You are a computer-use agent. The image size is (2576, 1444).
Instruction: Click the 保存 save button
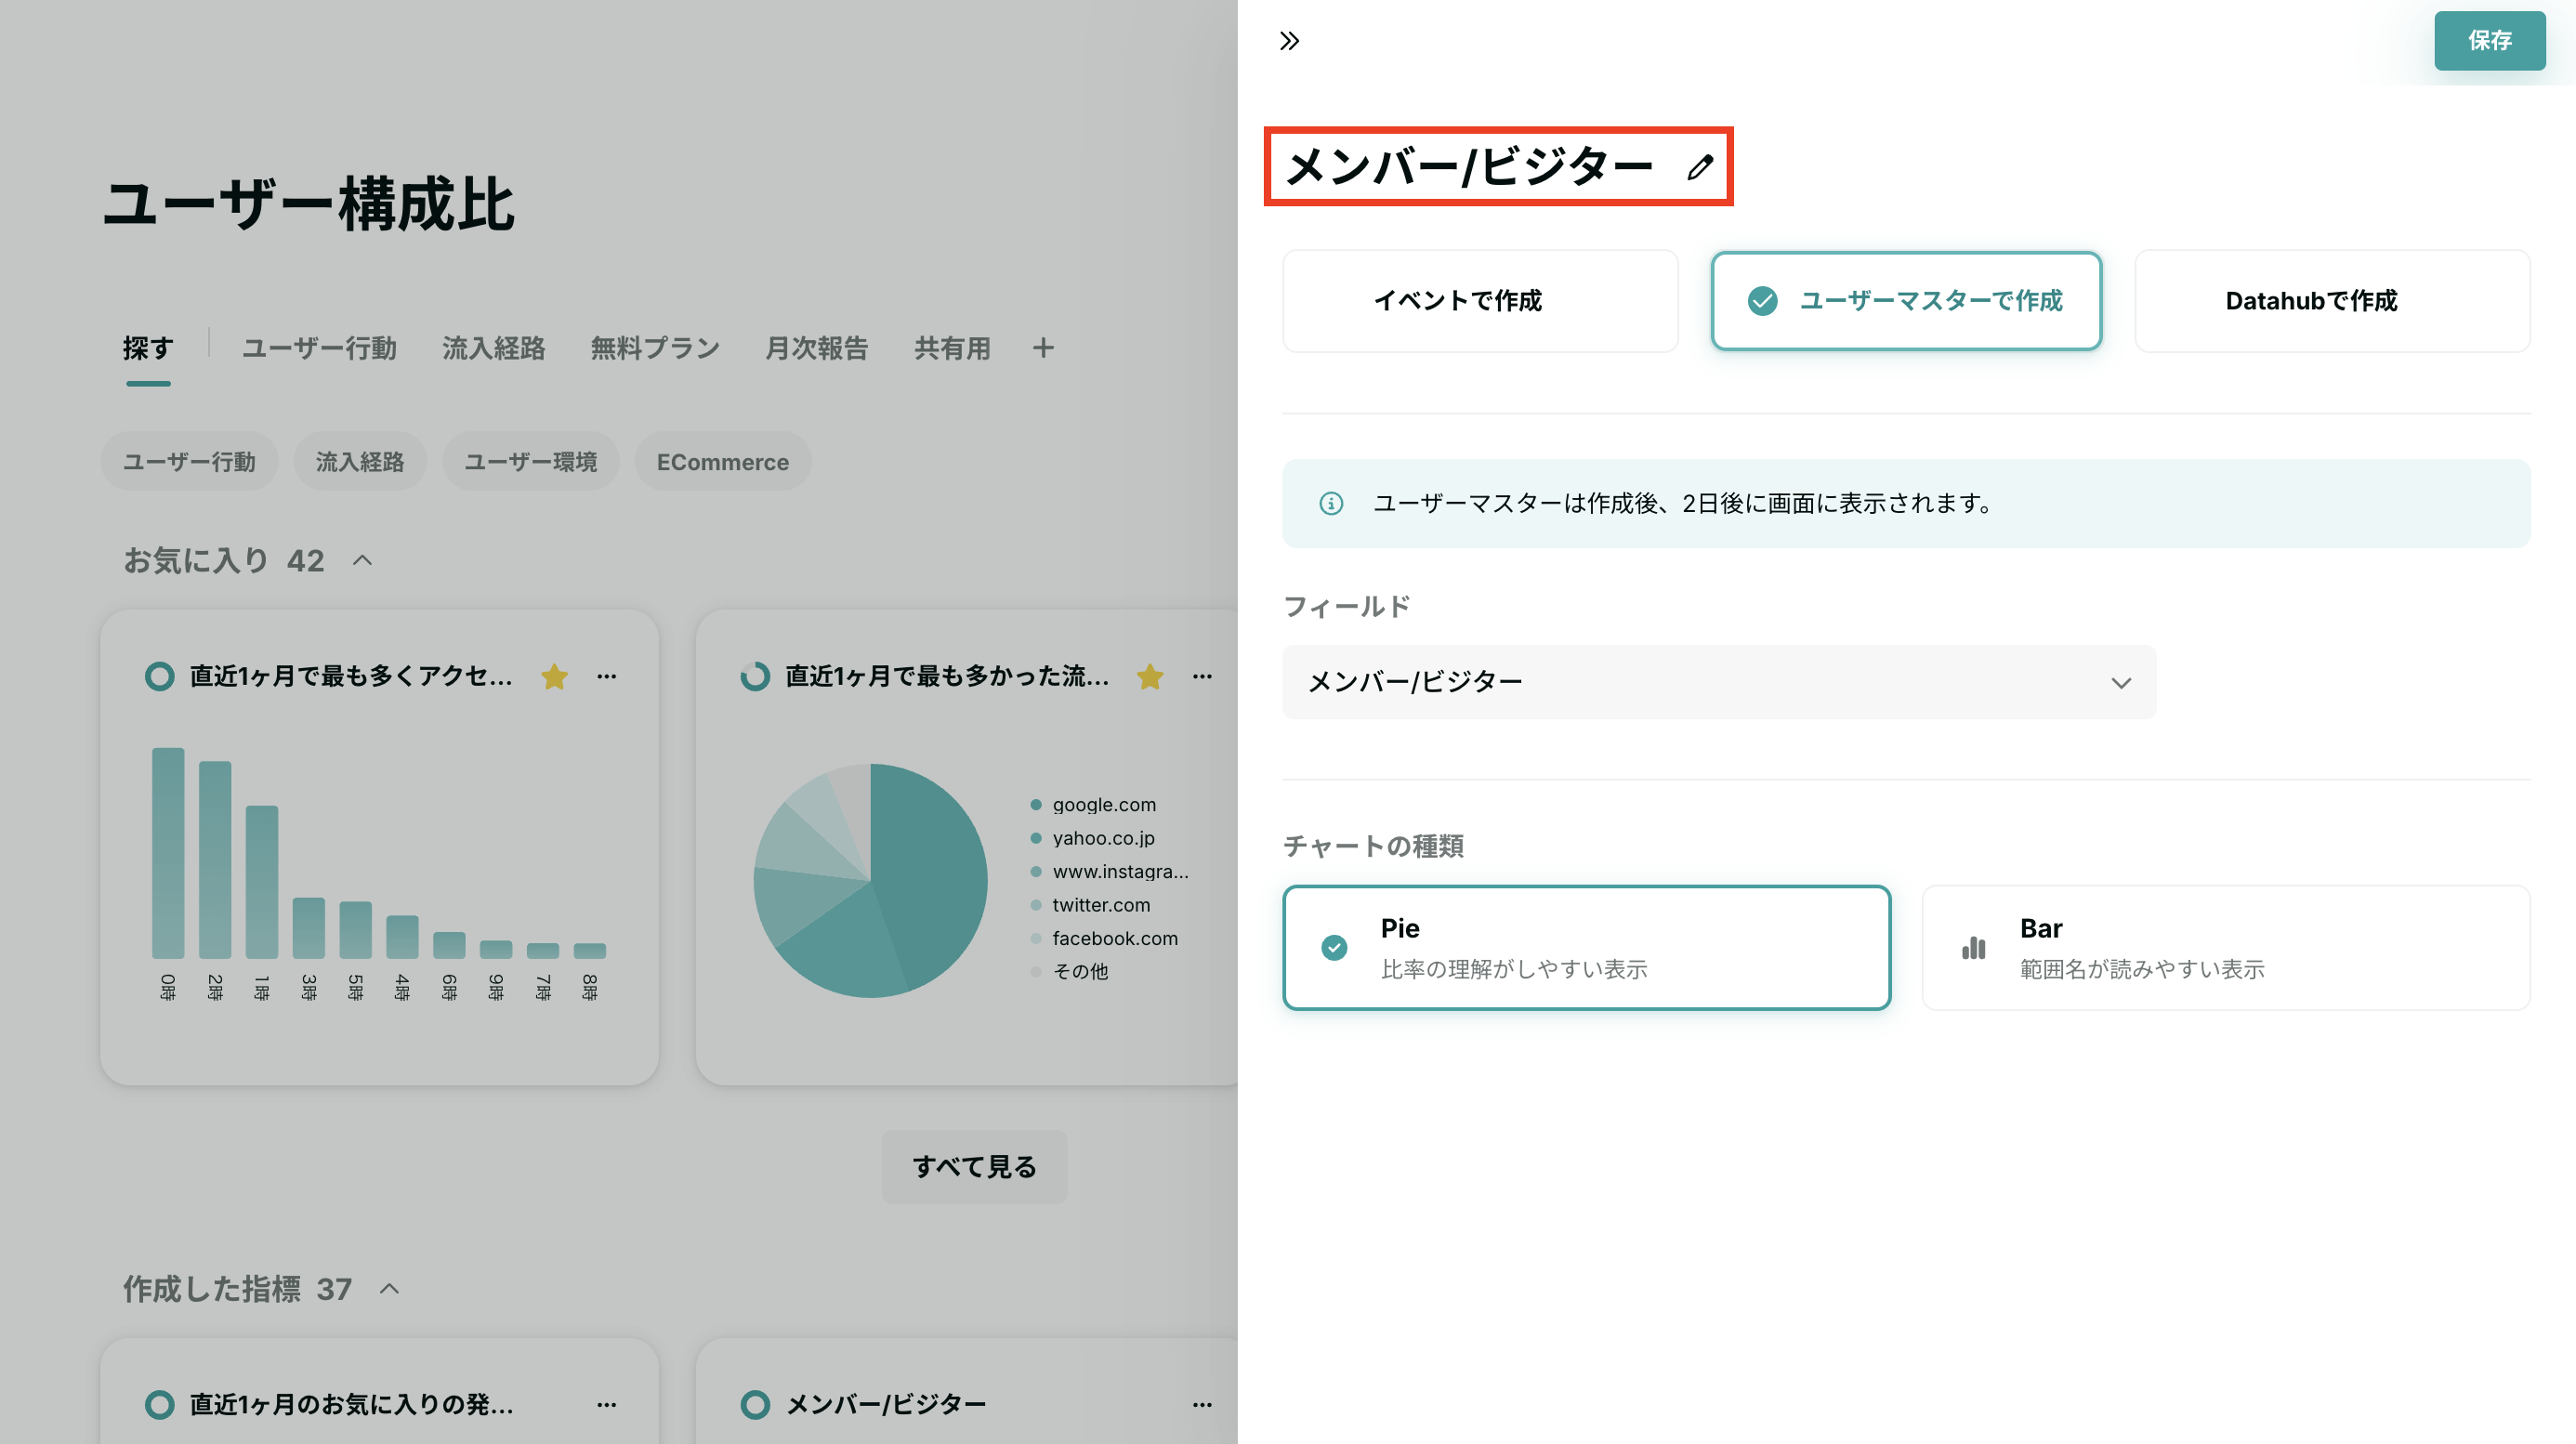pos(2490,41)
